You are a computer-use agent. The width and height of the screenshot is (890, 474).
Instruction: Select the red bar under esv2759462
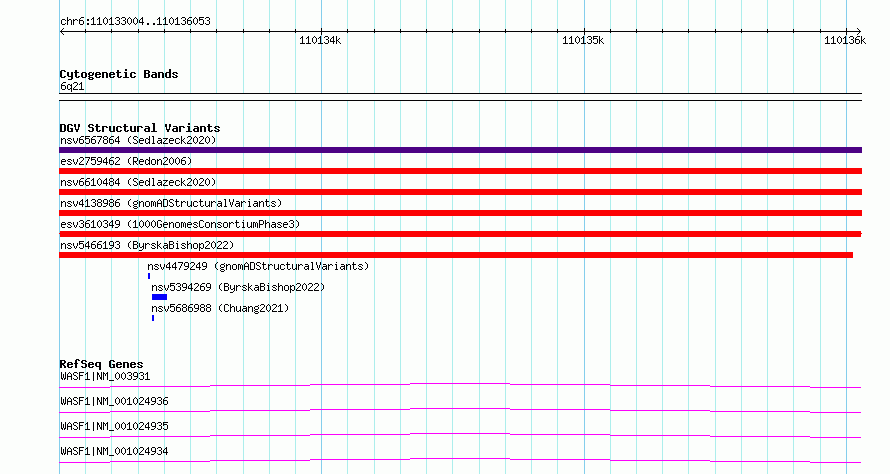click(460, 171)
